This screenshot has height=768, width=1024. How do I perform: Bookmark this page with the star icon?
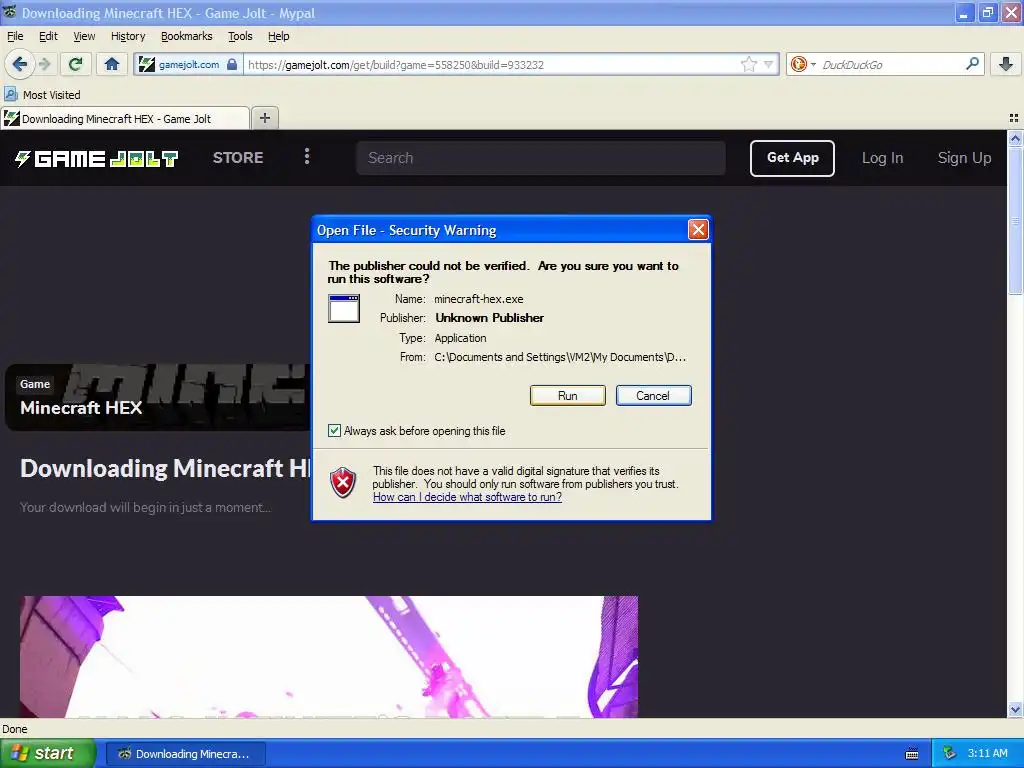(748, 64)
